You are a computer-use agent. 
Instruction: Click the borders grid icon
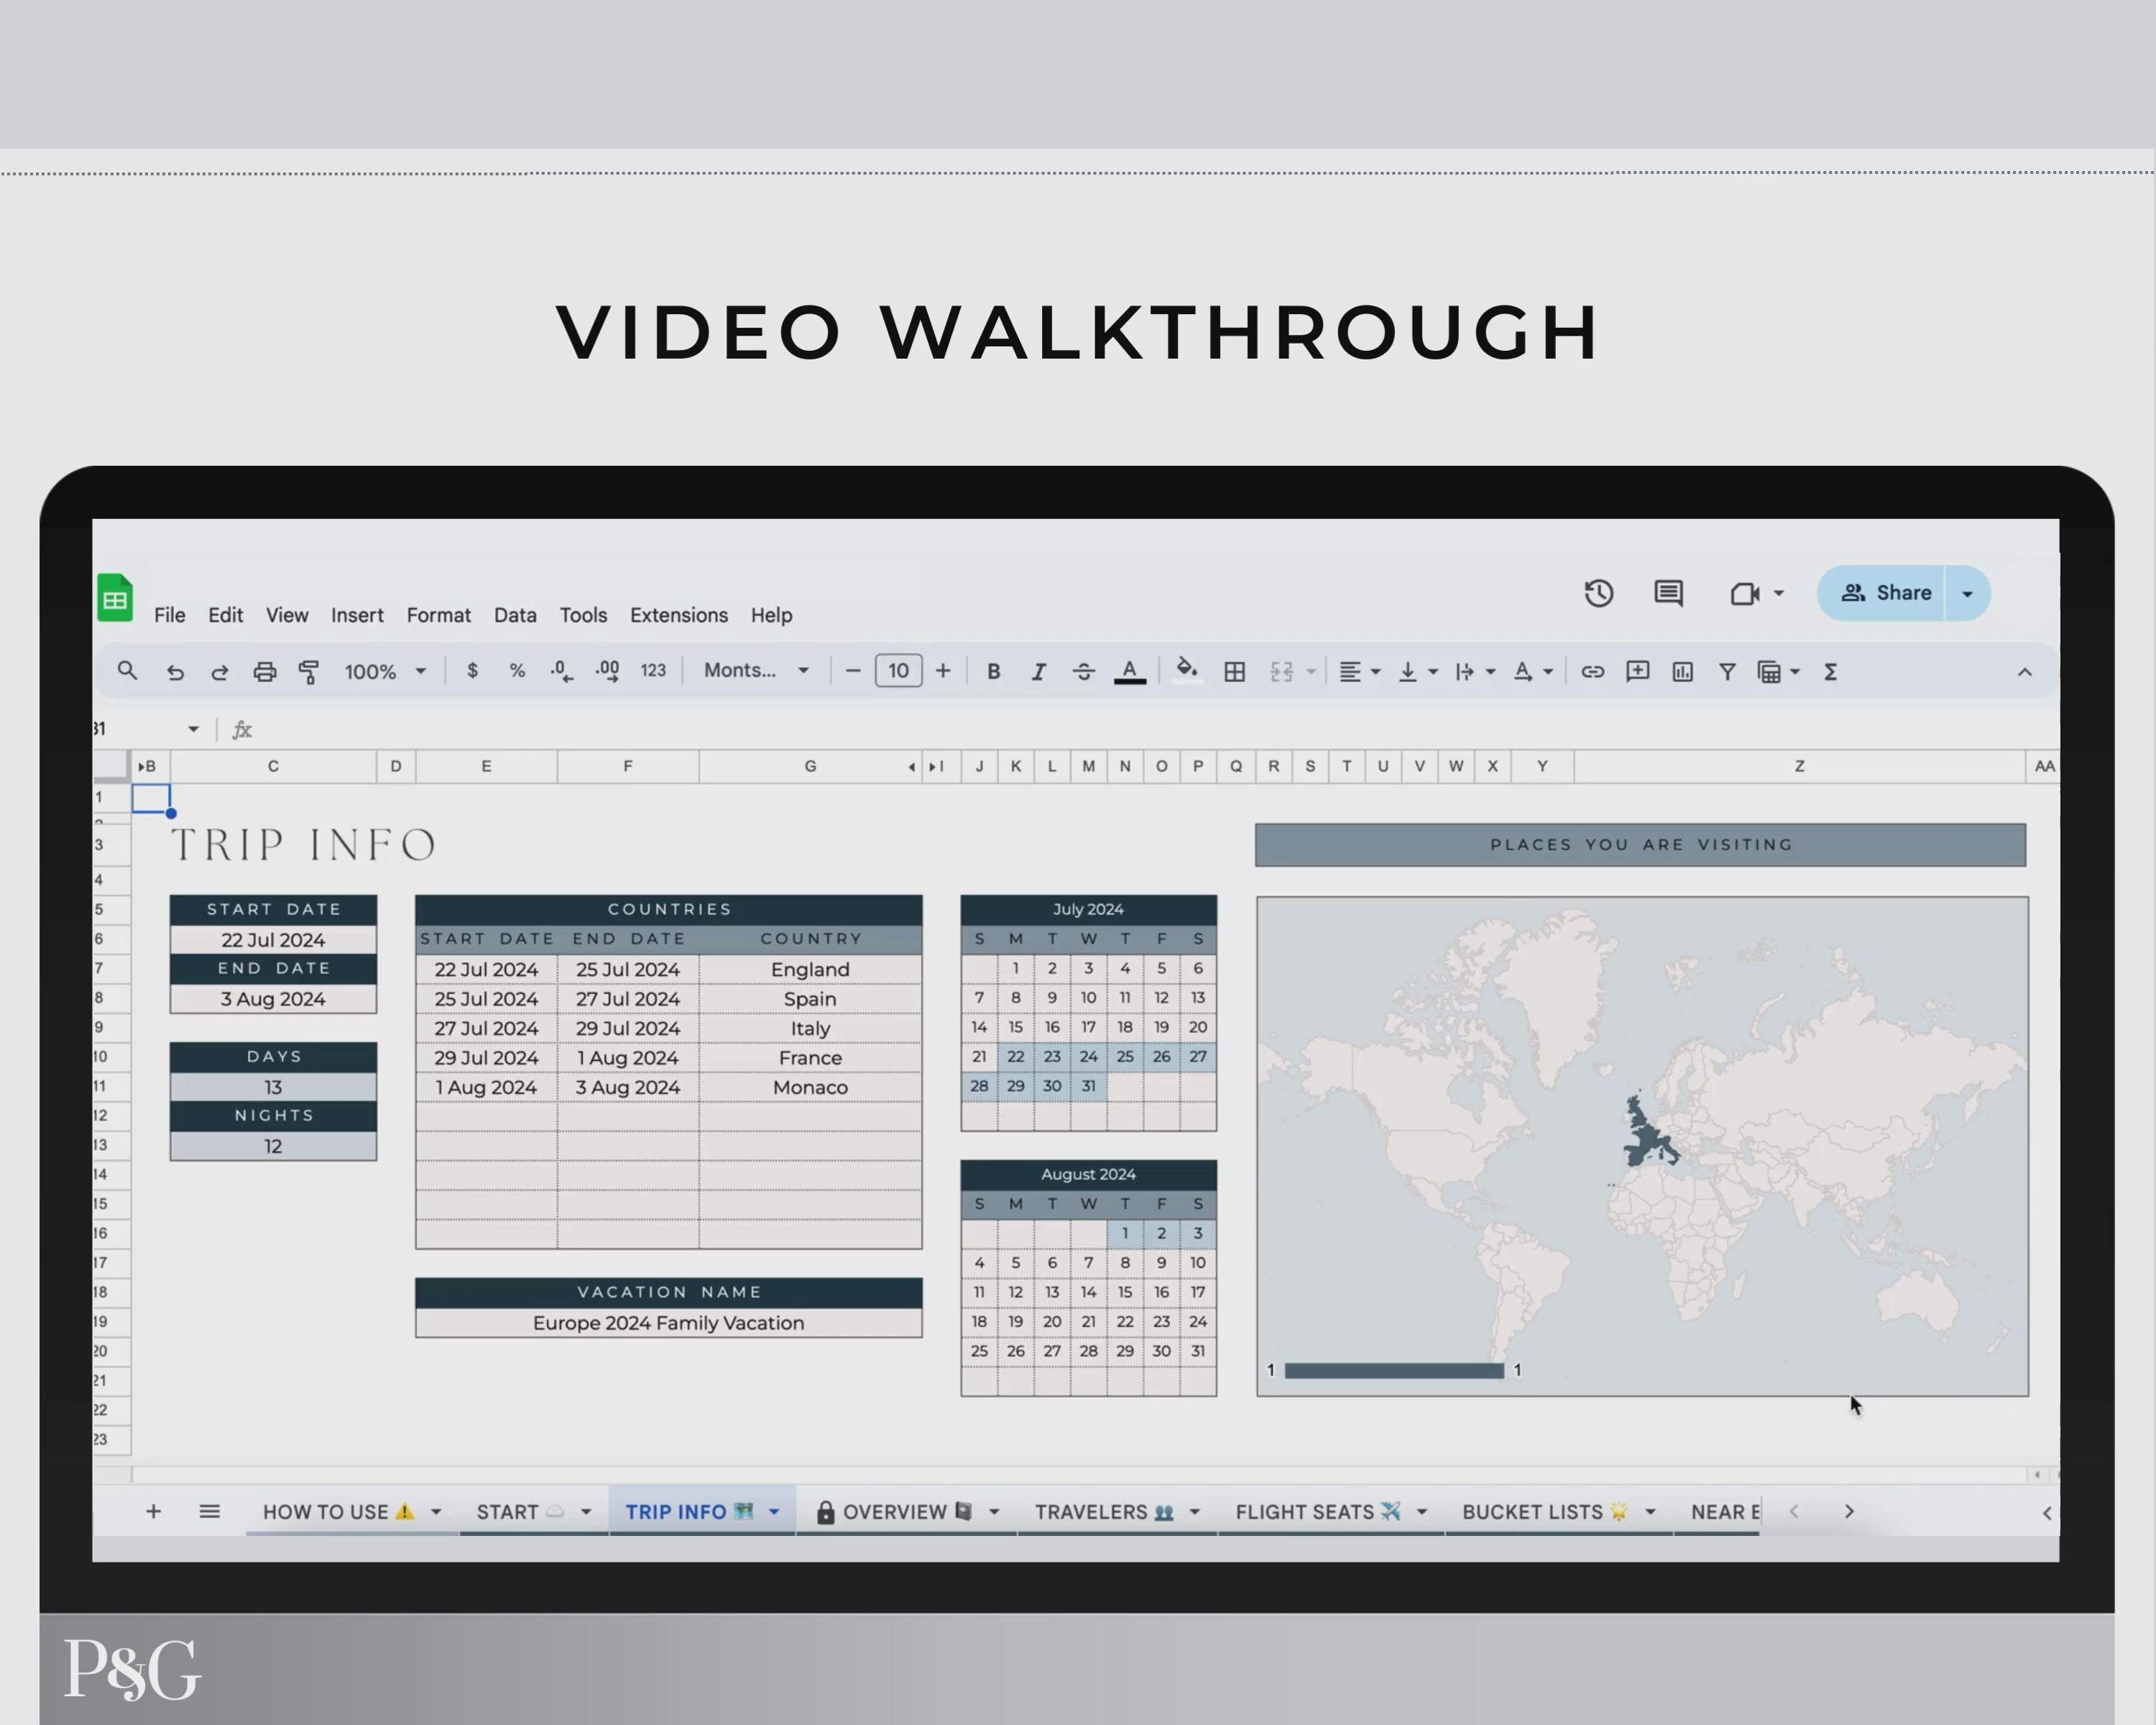pyautogui.click(x=1234, y=672)
